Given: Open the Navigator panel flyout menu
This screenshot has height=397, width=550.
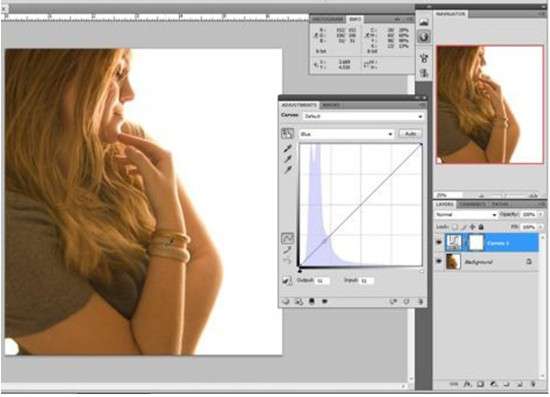Looking at the screenshot, I should pyautogui.click(x=542, y=14).
